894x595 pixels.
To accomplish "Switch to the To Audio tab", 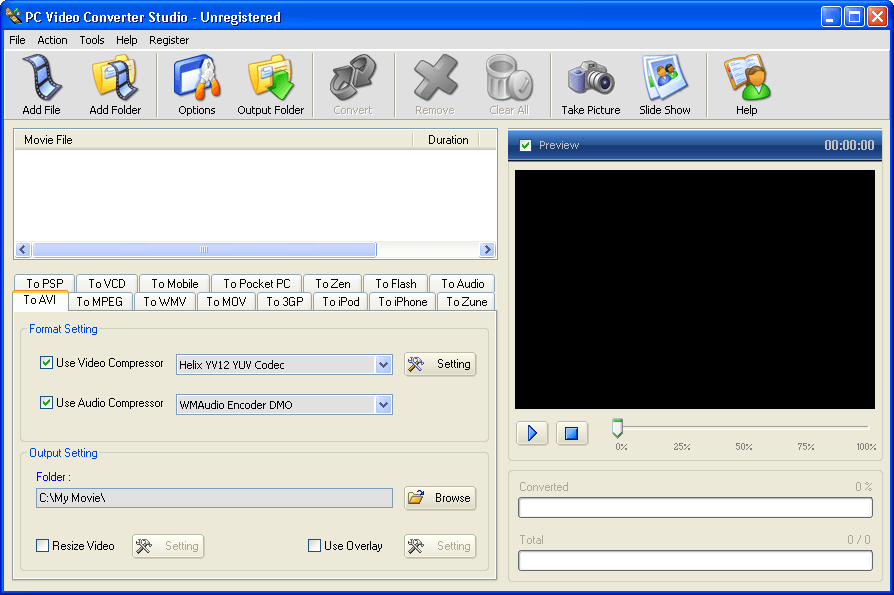I will pos(462,283).
